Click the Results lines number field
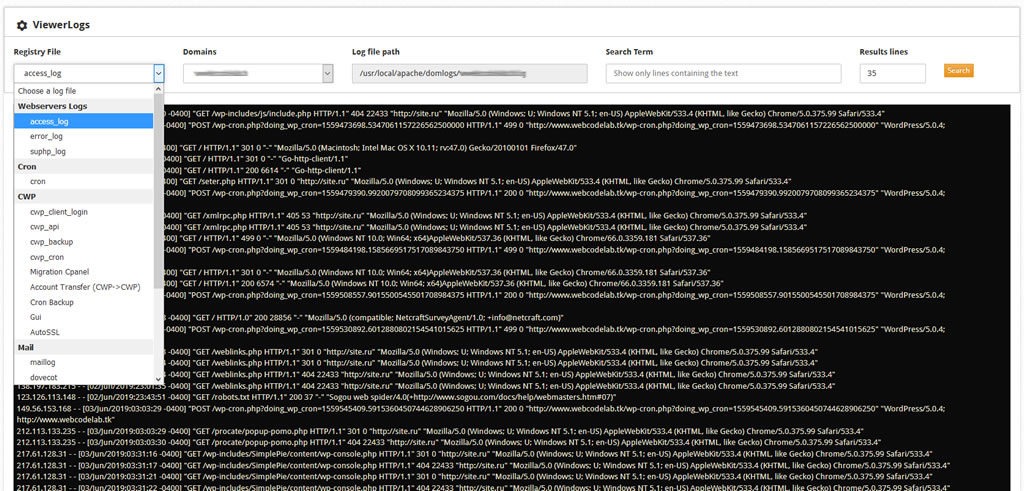1024x491 pixels. (x=892, y=74)
